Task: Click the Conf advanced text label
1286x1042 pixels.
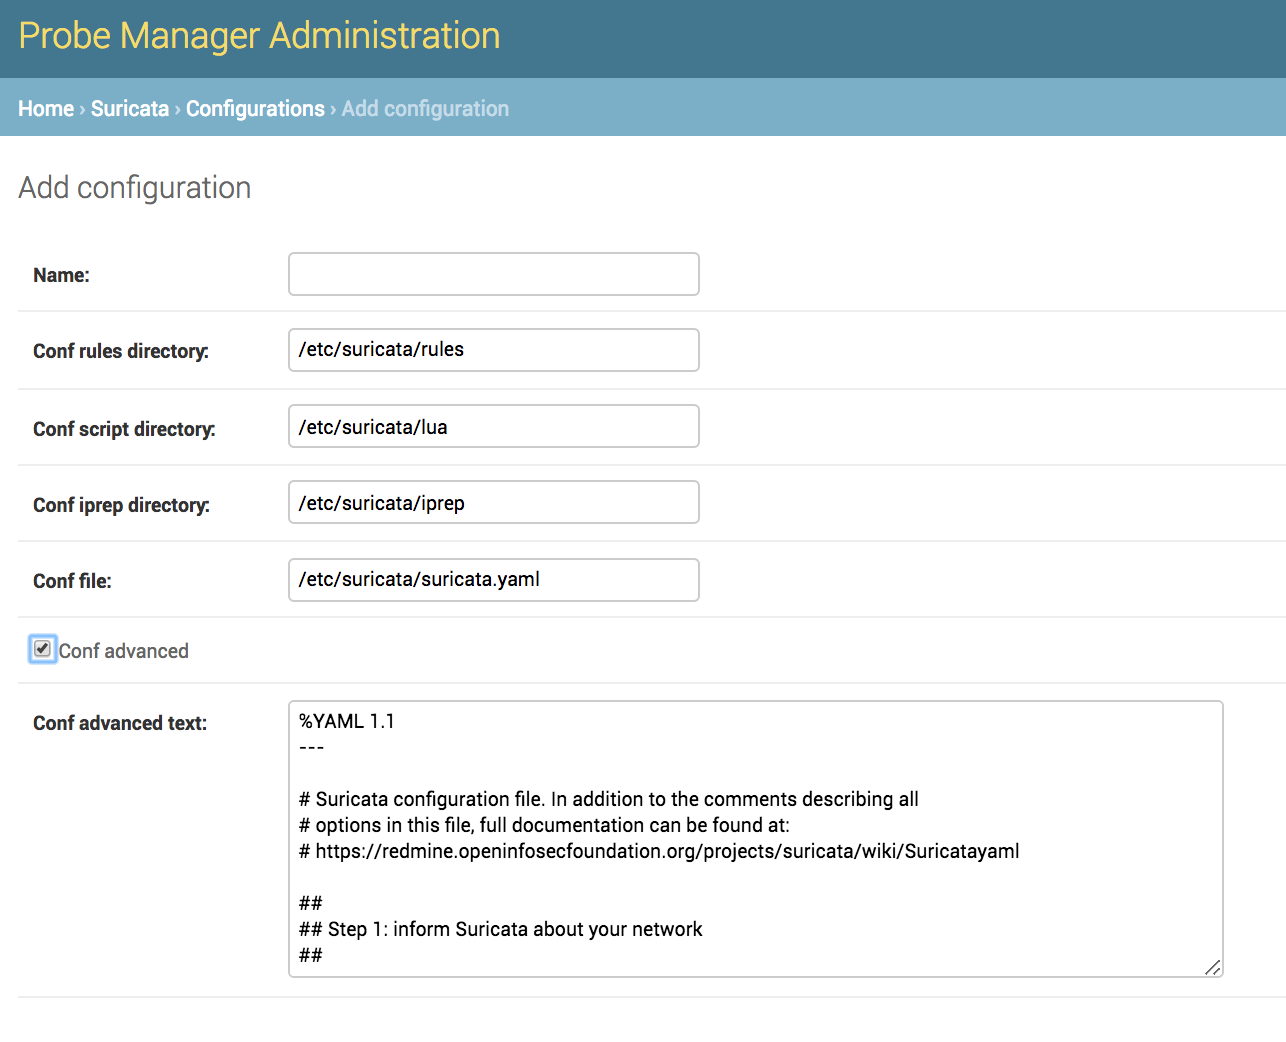Action: [x=120, y=723]
